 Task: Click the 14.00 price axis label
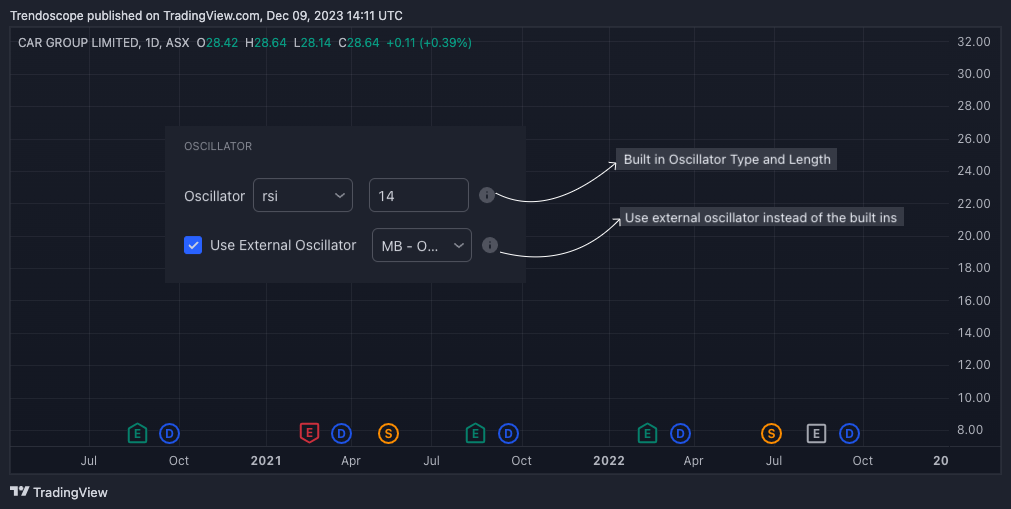(x=974, y=333)
